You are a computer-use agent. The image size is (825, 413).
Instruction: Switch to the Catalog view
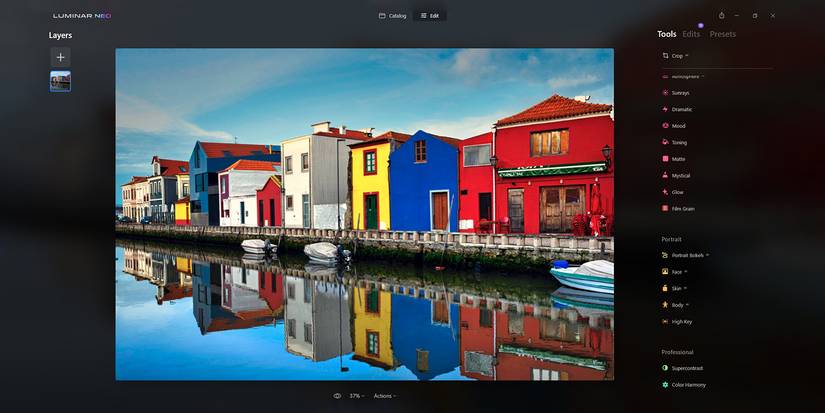(393, 16)
